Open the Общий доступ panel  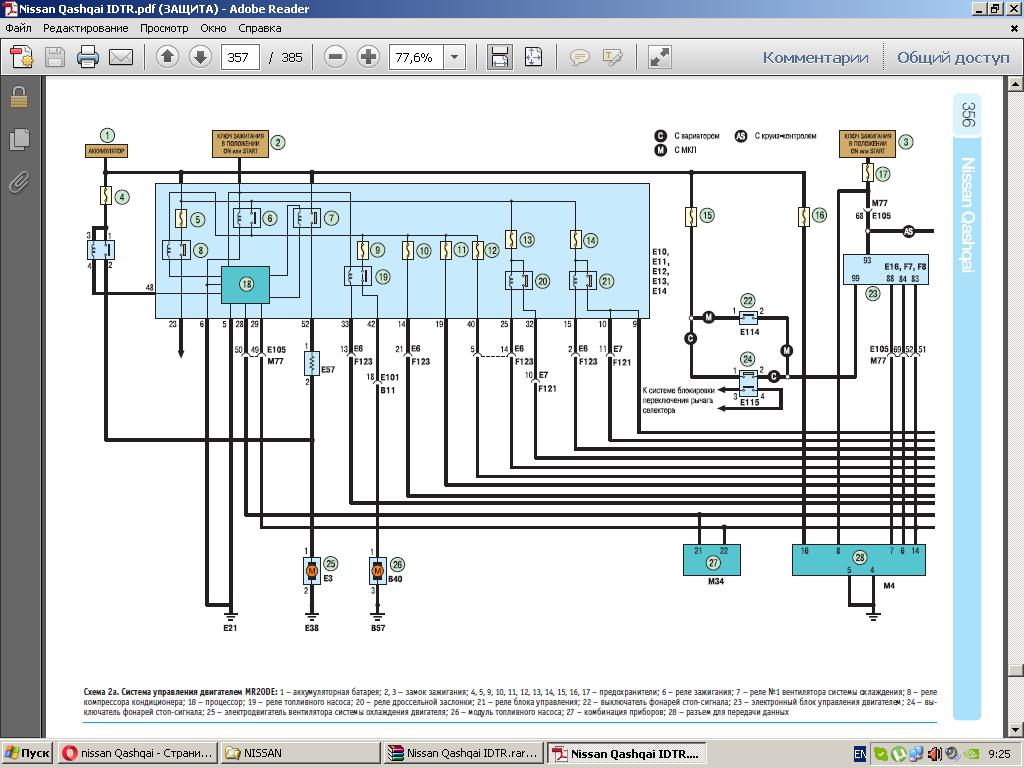(953, 57)
